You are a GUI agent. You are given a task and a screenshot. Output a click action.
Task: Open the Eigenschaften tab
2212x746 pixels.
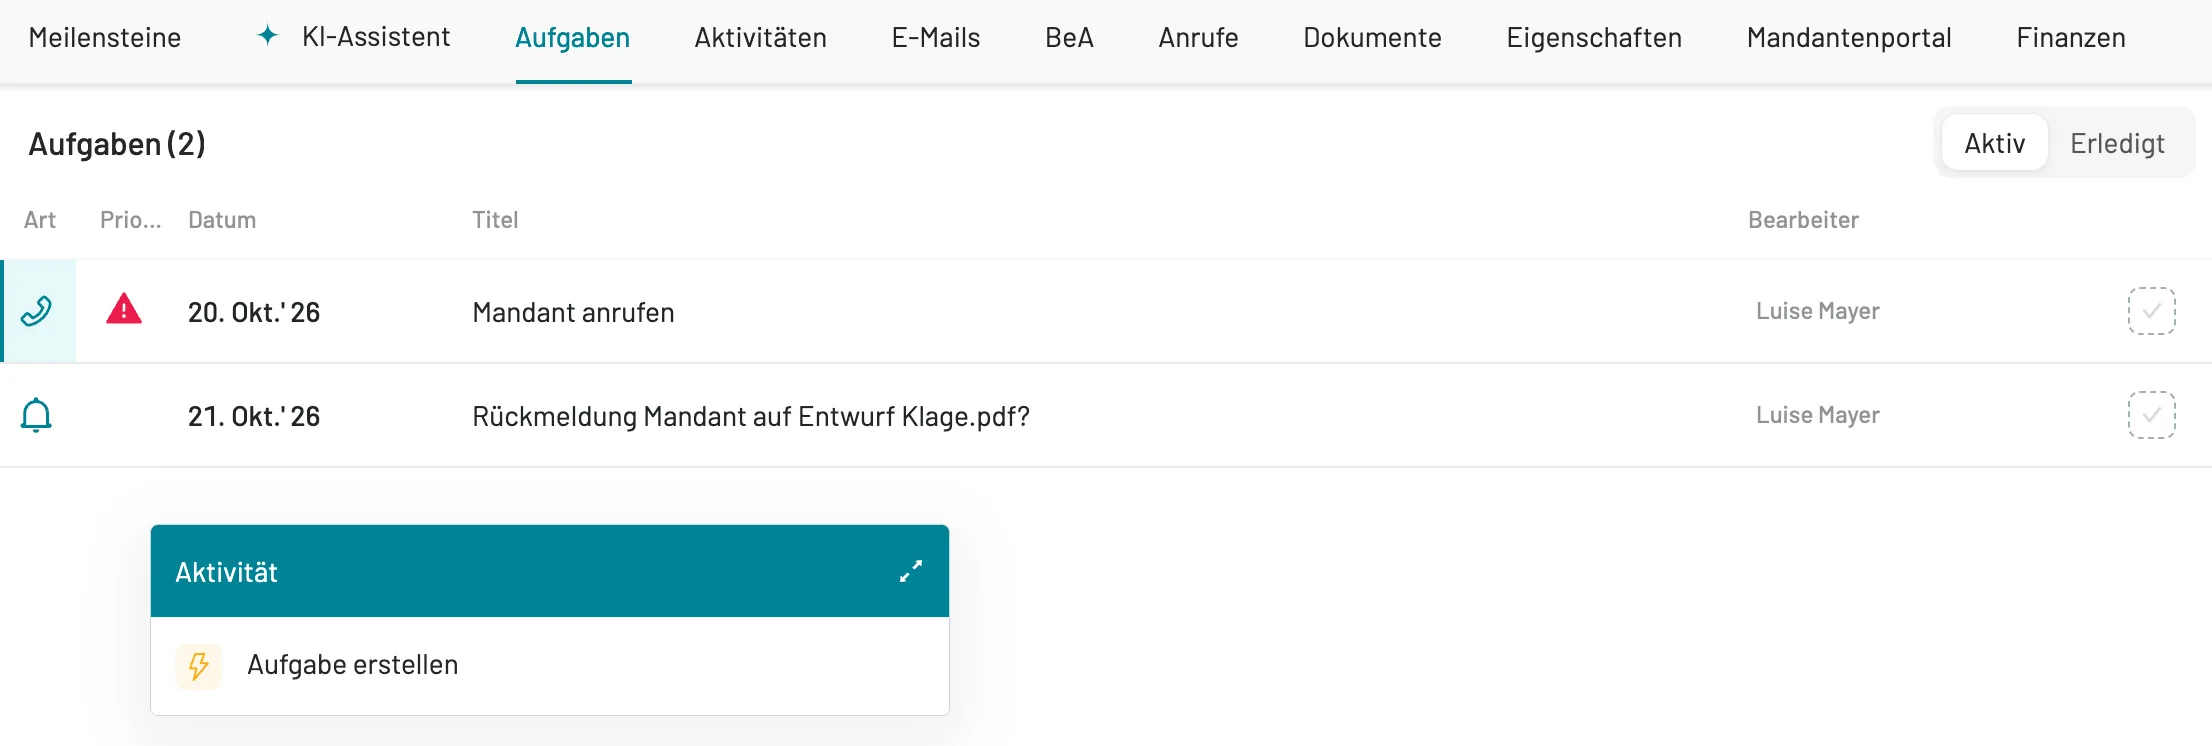pos(1594,38)
